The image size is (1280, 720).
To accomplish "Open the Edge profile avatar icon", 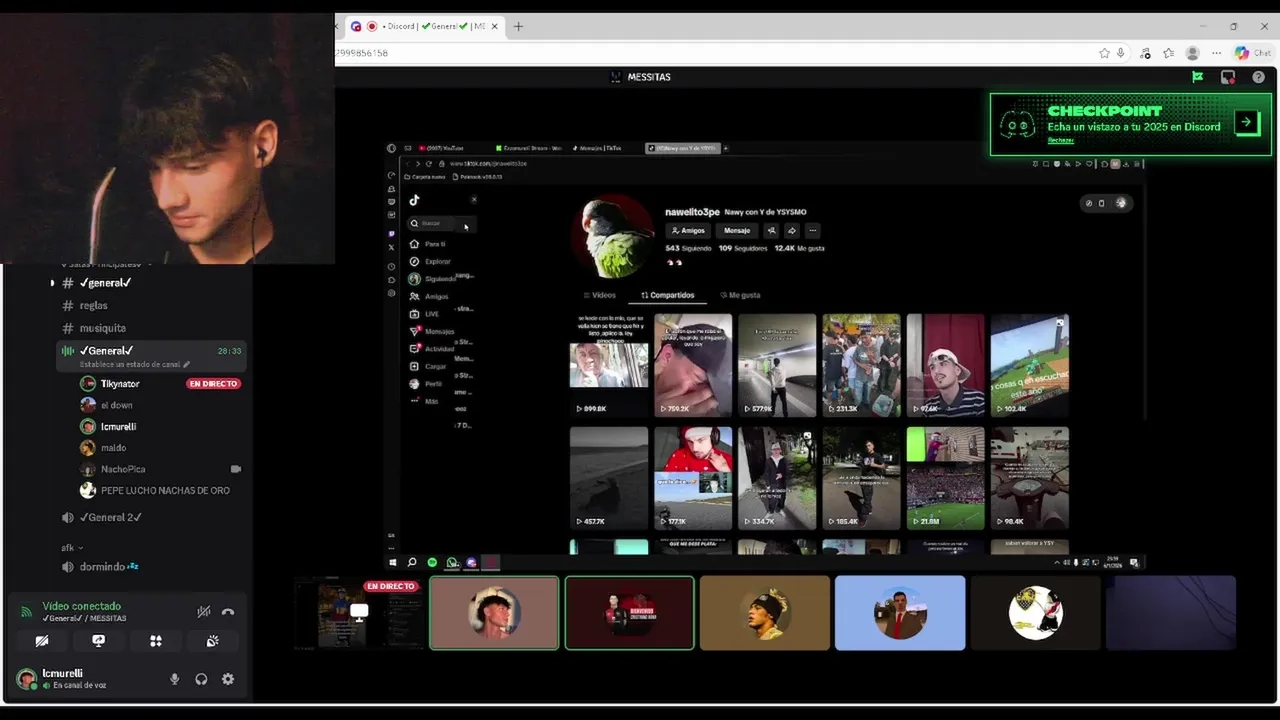I will [1192, 53].
